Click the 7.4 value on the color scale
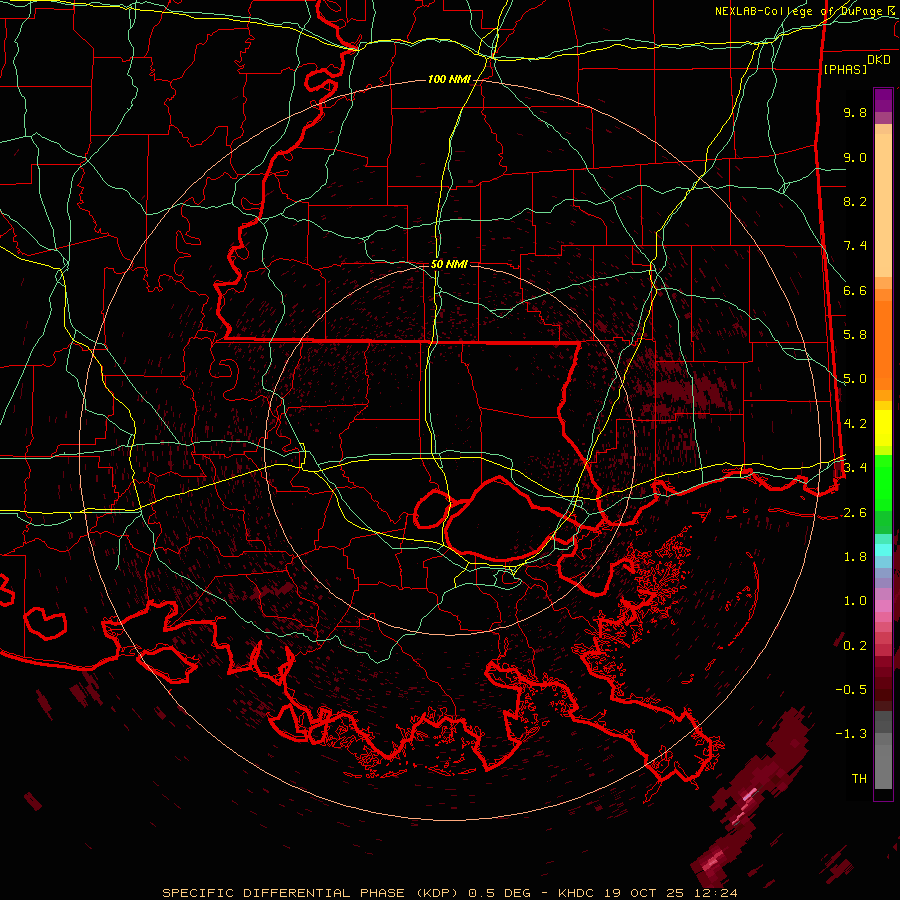Viewport: 900px width, 900px height. pyautogui.click(x=855, y=246)
